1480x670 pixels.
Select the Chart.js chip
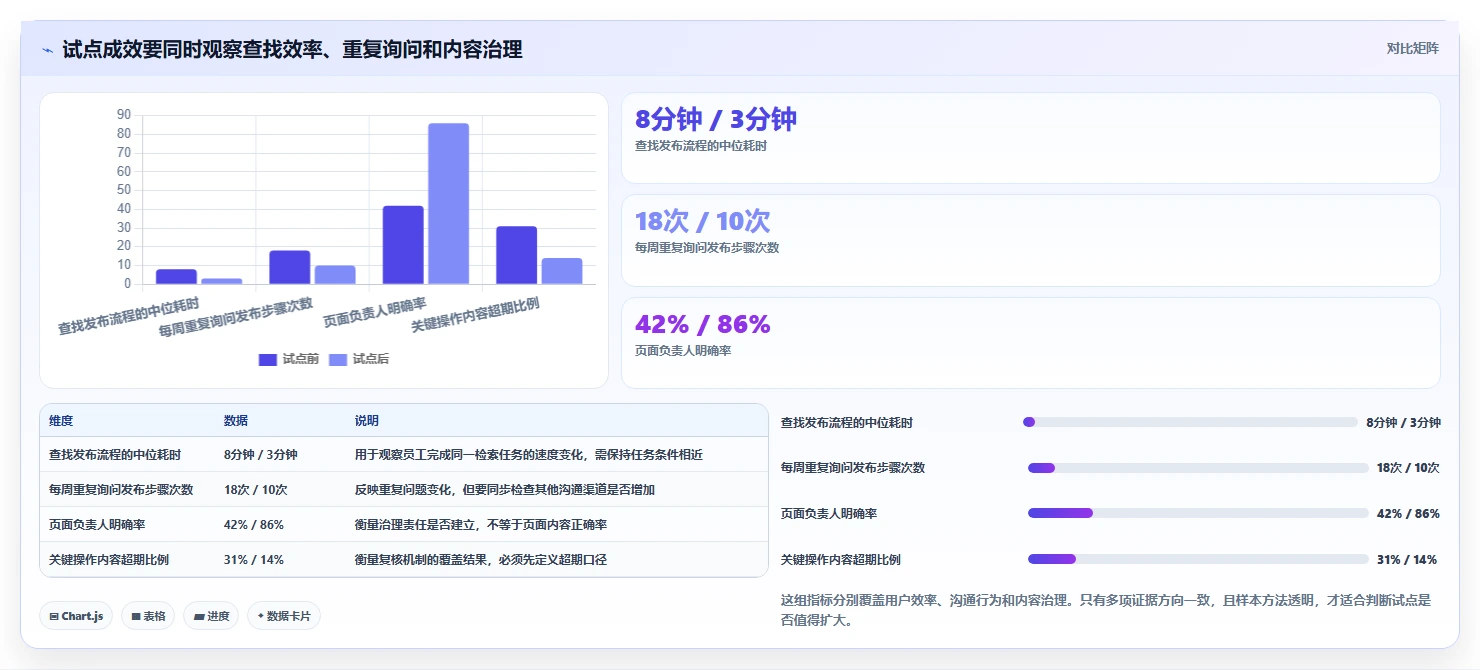pos(76,616)
